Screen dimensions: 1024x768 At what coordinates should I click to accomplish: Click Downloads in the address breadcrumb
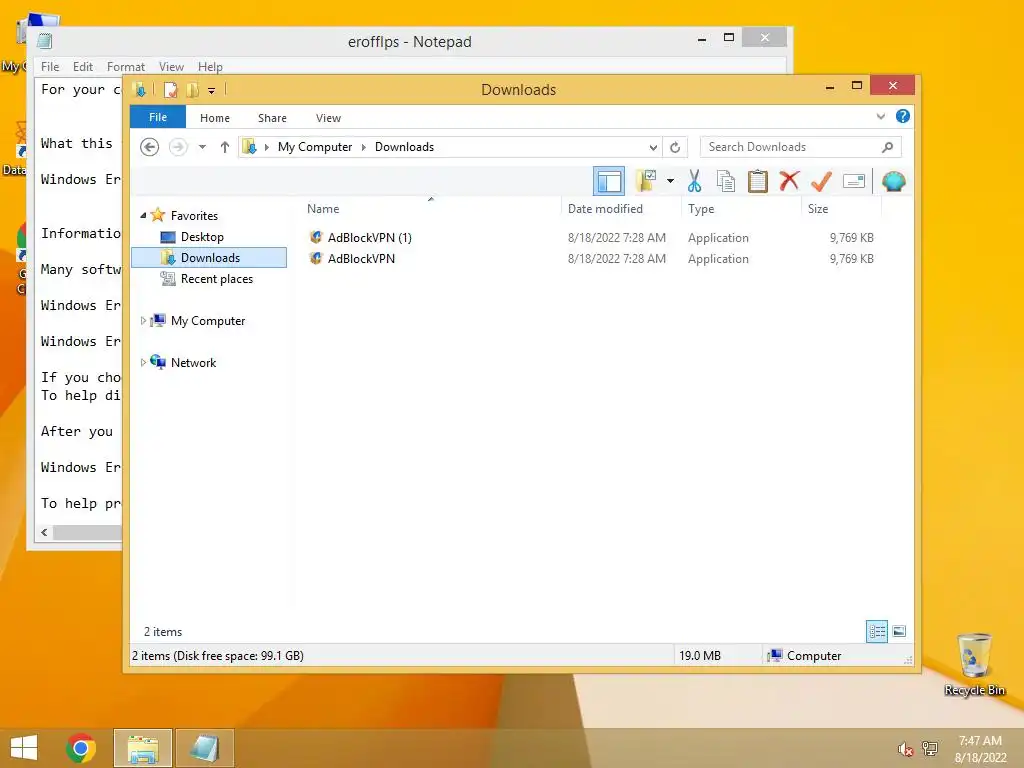click(404, 147)
